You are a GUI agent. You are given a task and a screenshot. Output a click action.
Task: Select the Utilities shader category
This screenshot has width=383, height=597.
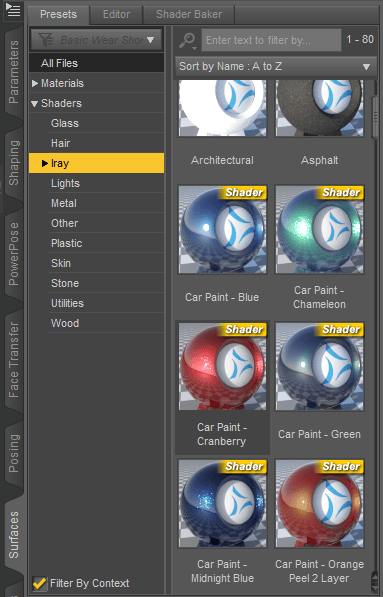[107, 303]
